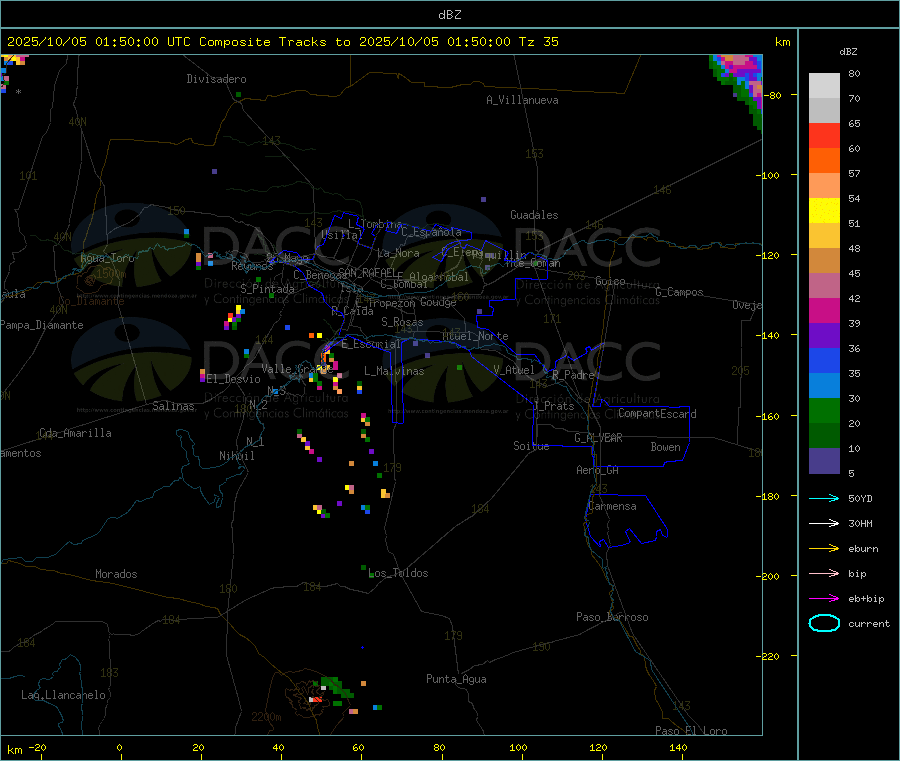Click the red storm cell near Lag.Llancanelo volcano
Image resolution: width=900 pixels, height=761 pixels.
(317, 699)
